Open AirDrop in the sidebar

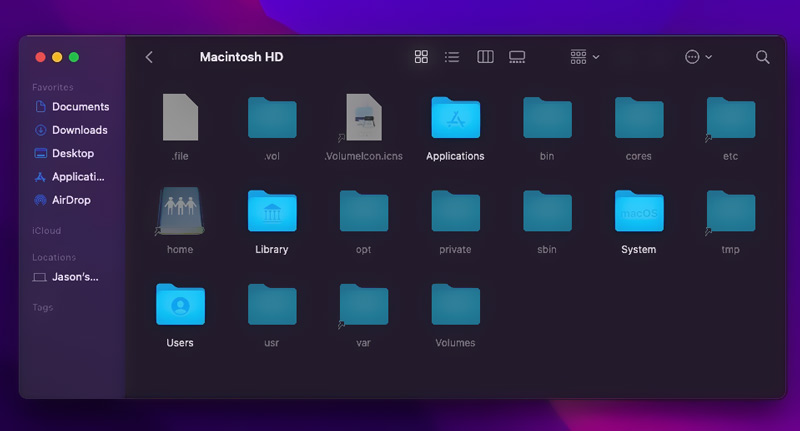(62, 200)
